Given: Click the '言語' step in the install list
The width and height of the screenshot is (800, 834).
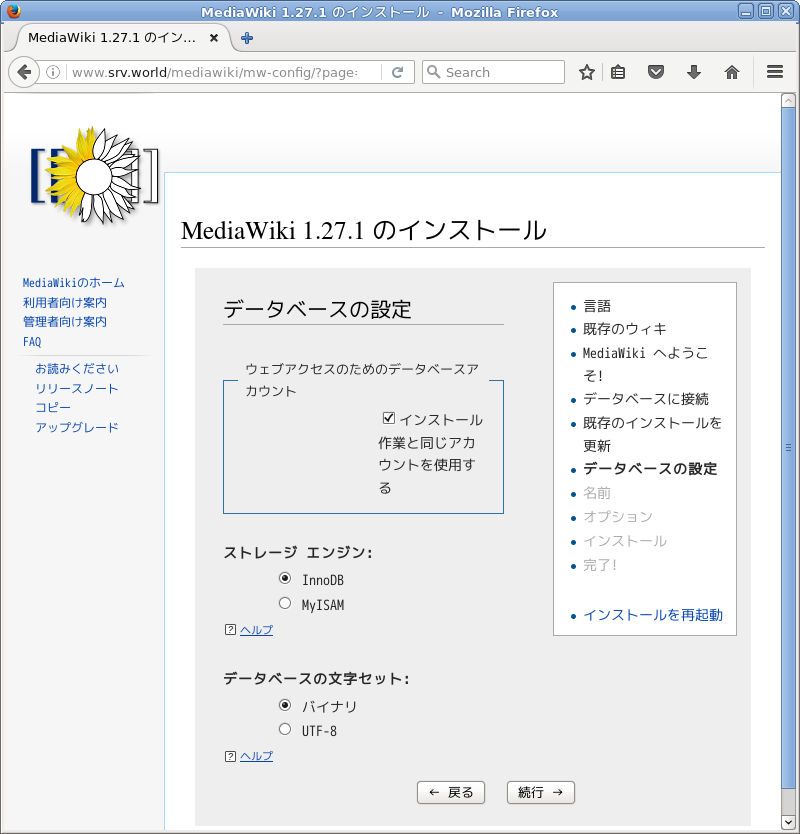Looking at the screenshot, I should (x=597, y=306).
